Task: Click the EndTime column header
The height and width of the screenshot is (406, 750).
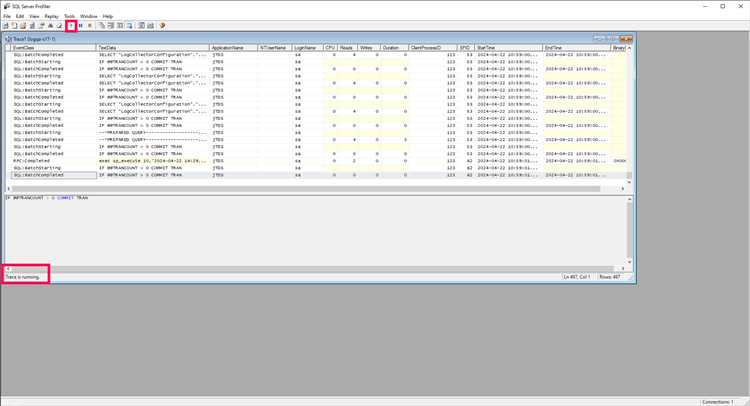Action: [577, 48]
